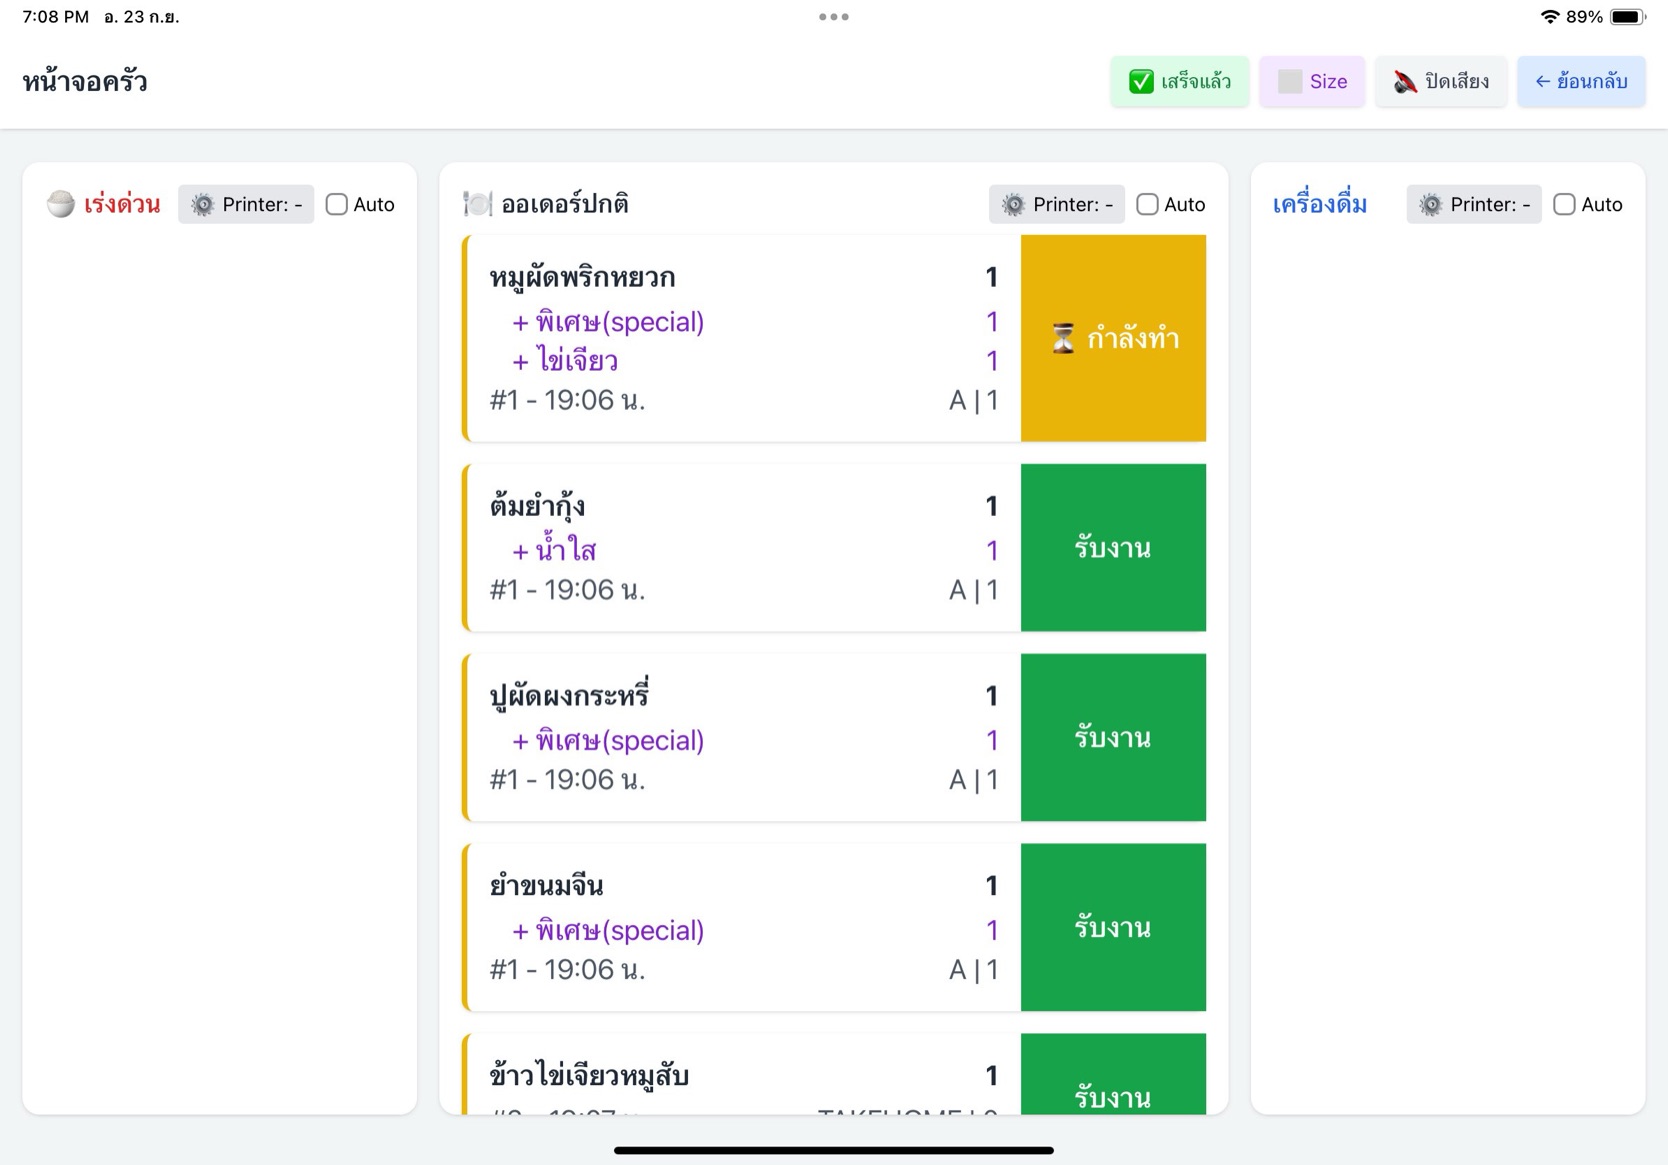
Task: Enable Auto checkbox in เร่งด่วน column
Action: coord(337,205)
